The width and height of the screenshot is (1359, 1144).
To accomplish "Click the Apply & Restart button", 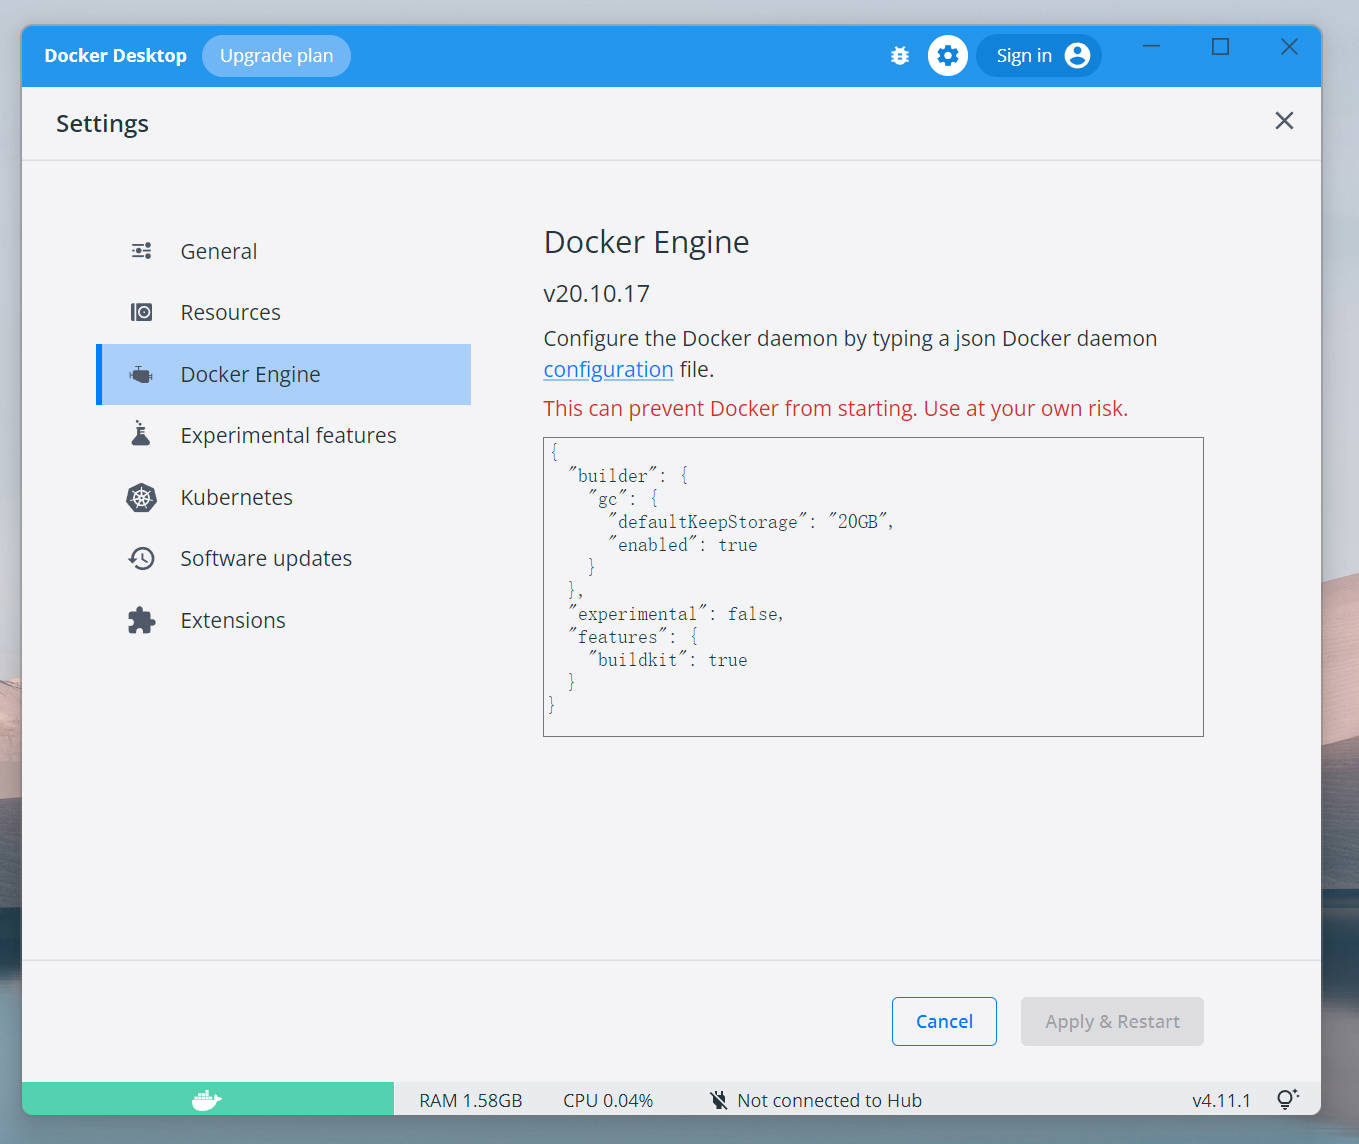I will [x=1111, y=1021].
